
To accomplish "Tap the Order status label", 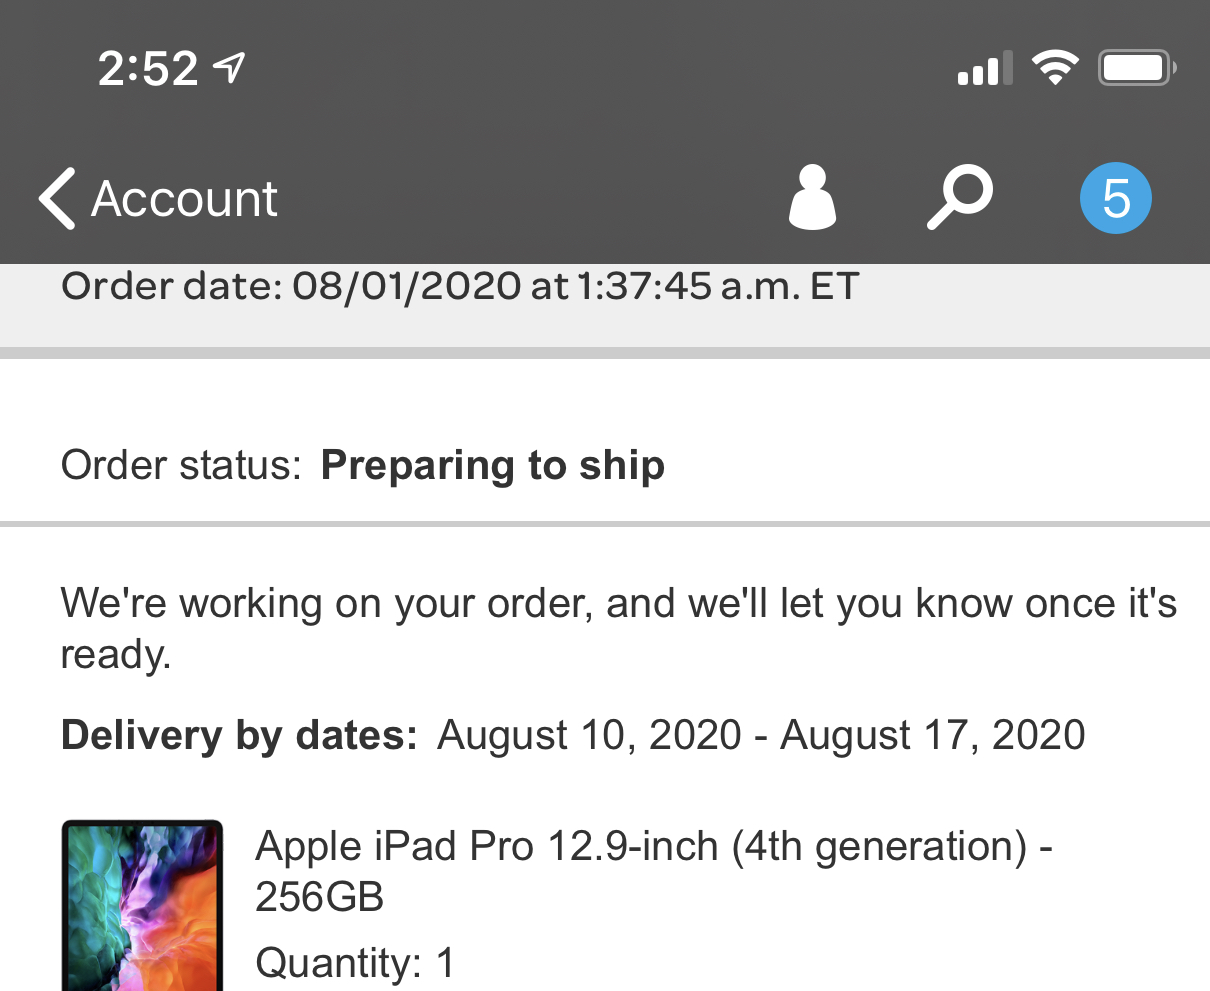I will coord(181,466).
